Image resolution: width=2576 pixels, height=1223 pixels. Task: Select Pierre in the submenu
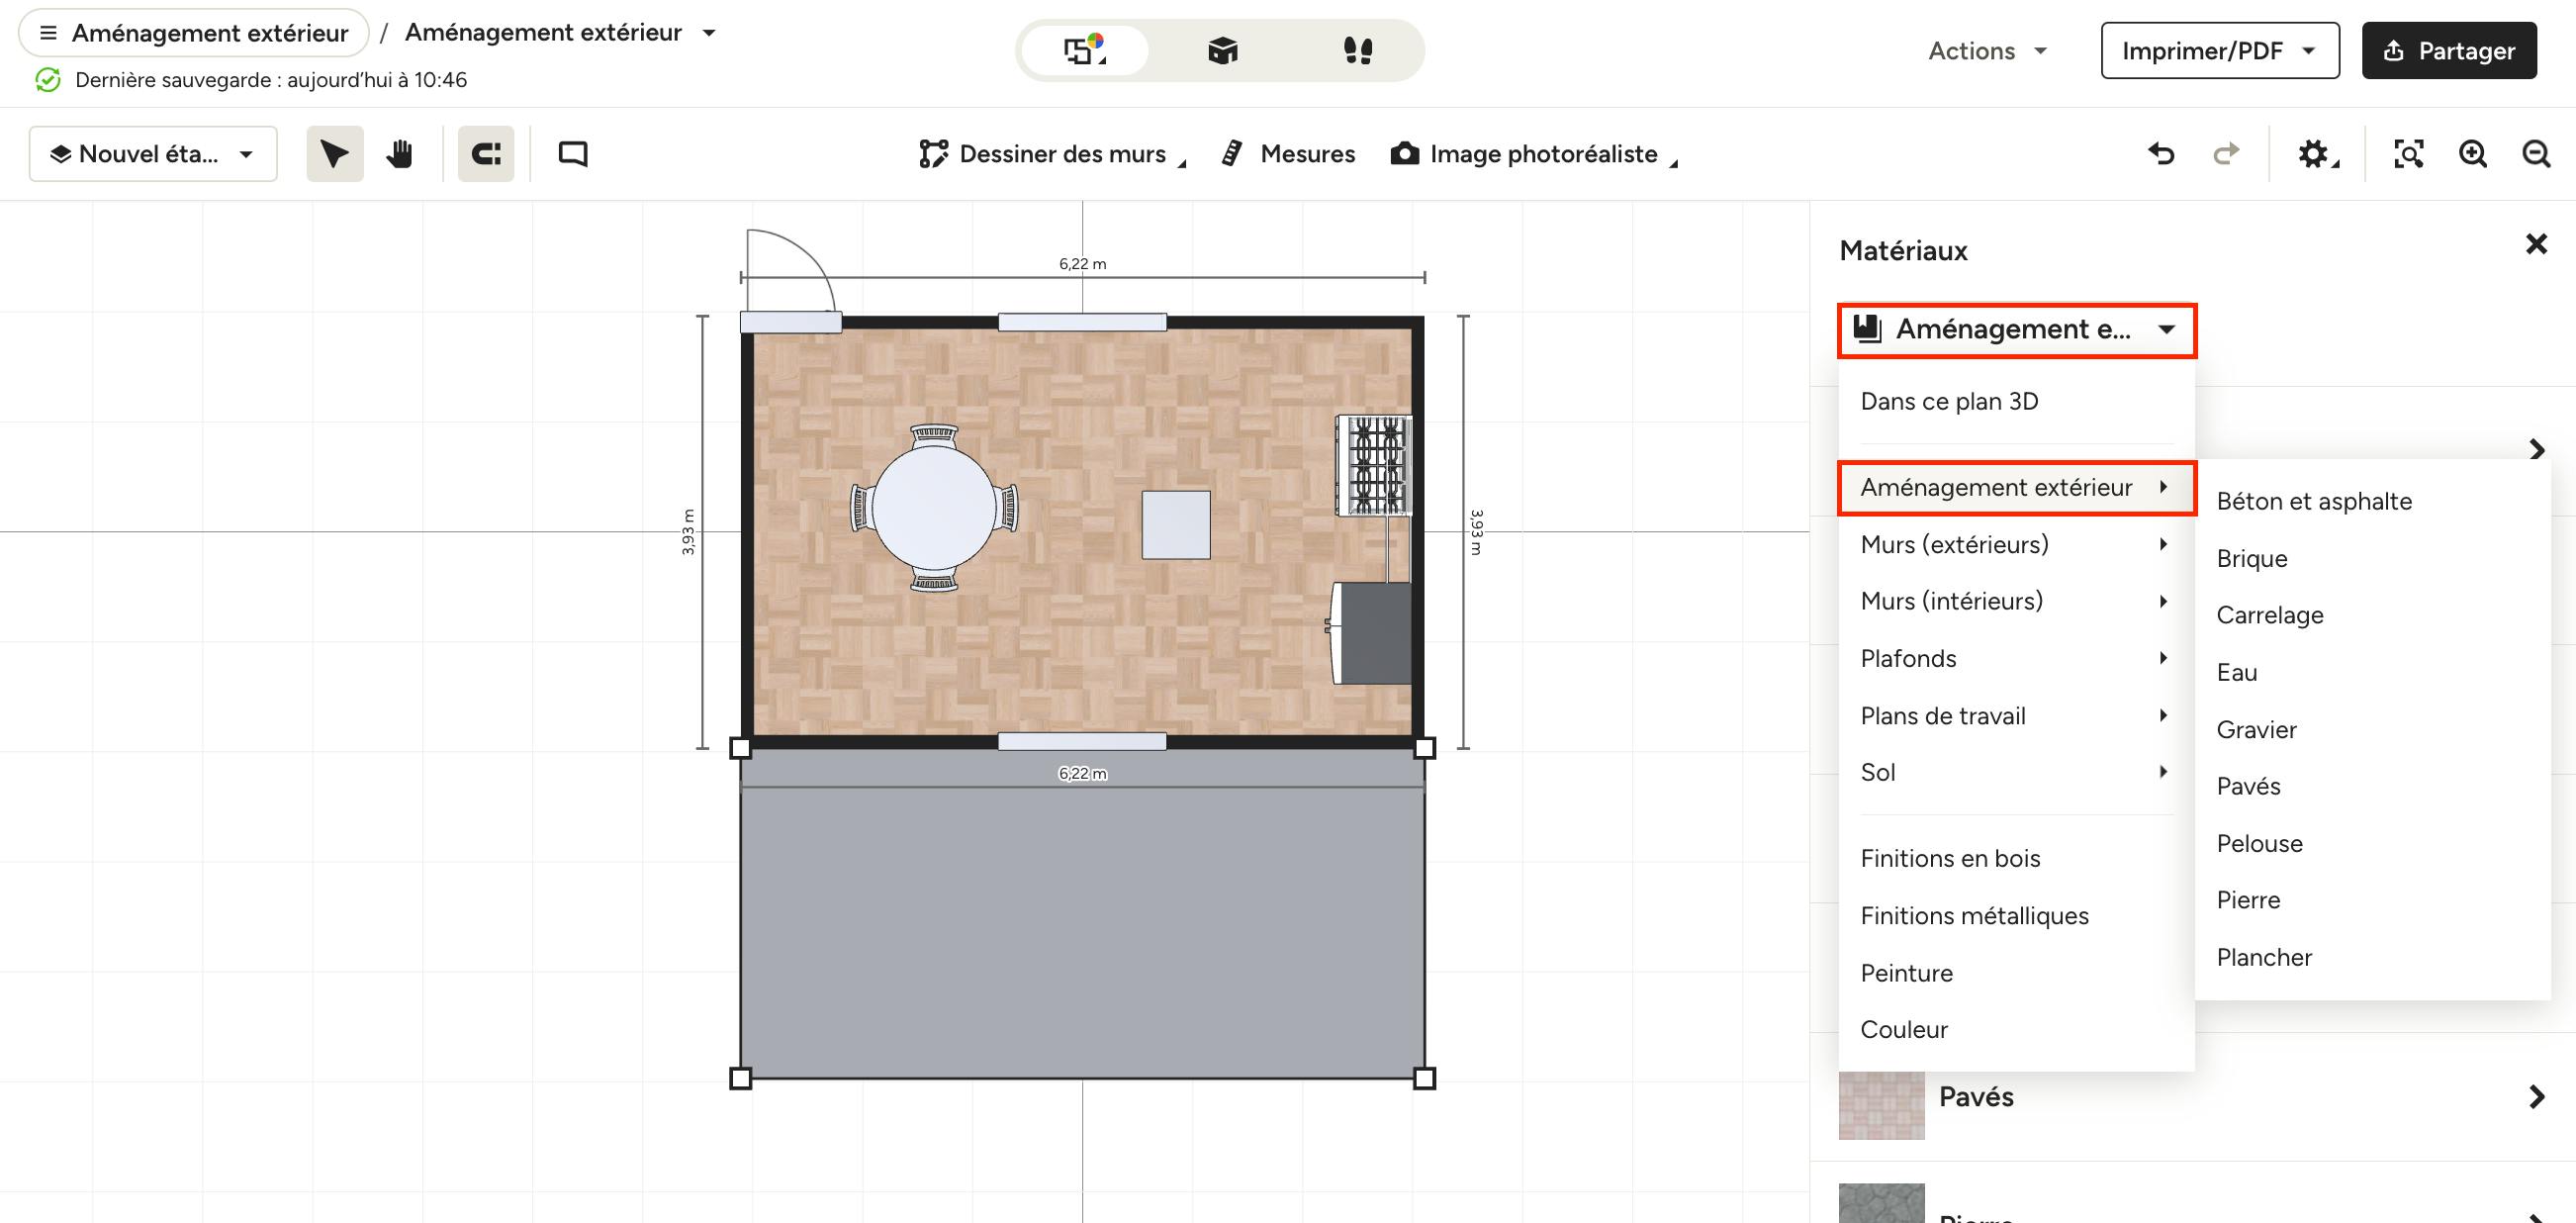pyautogui.click(x=2372, y=900)
